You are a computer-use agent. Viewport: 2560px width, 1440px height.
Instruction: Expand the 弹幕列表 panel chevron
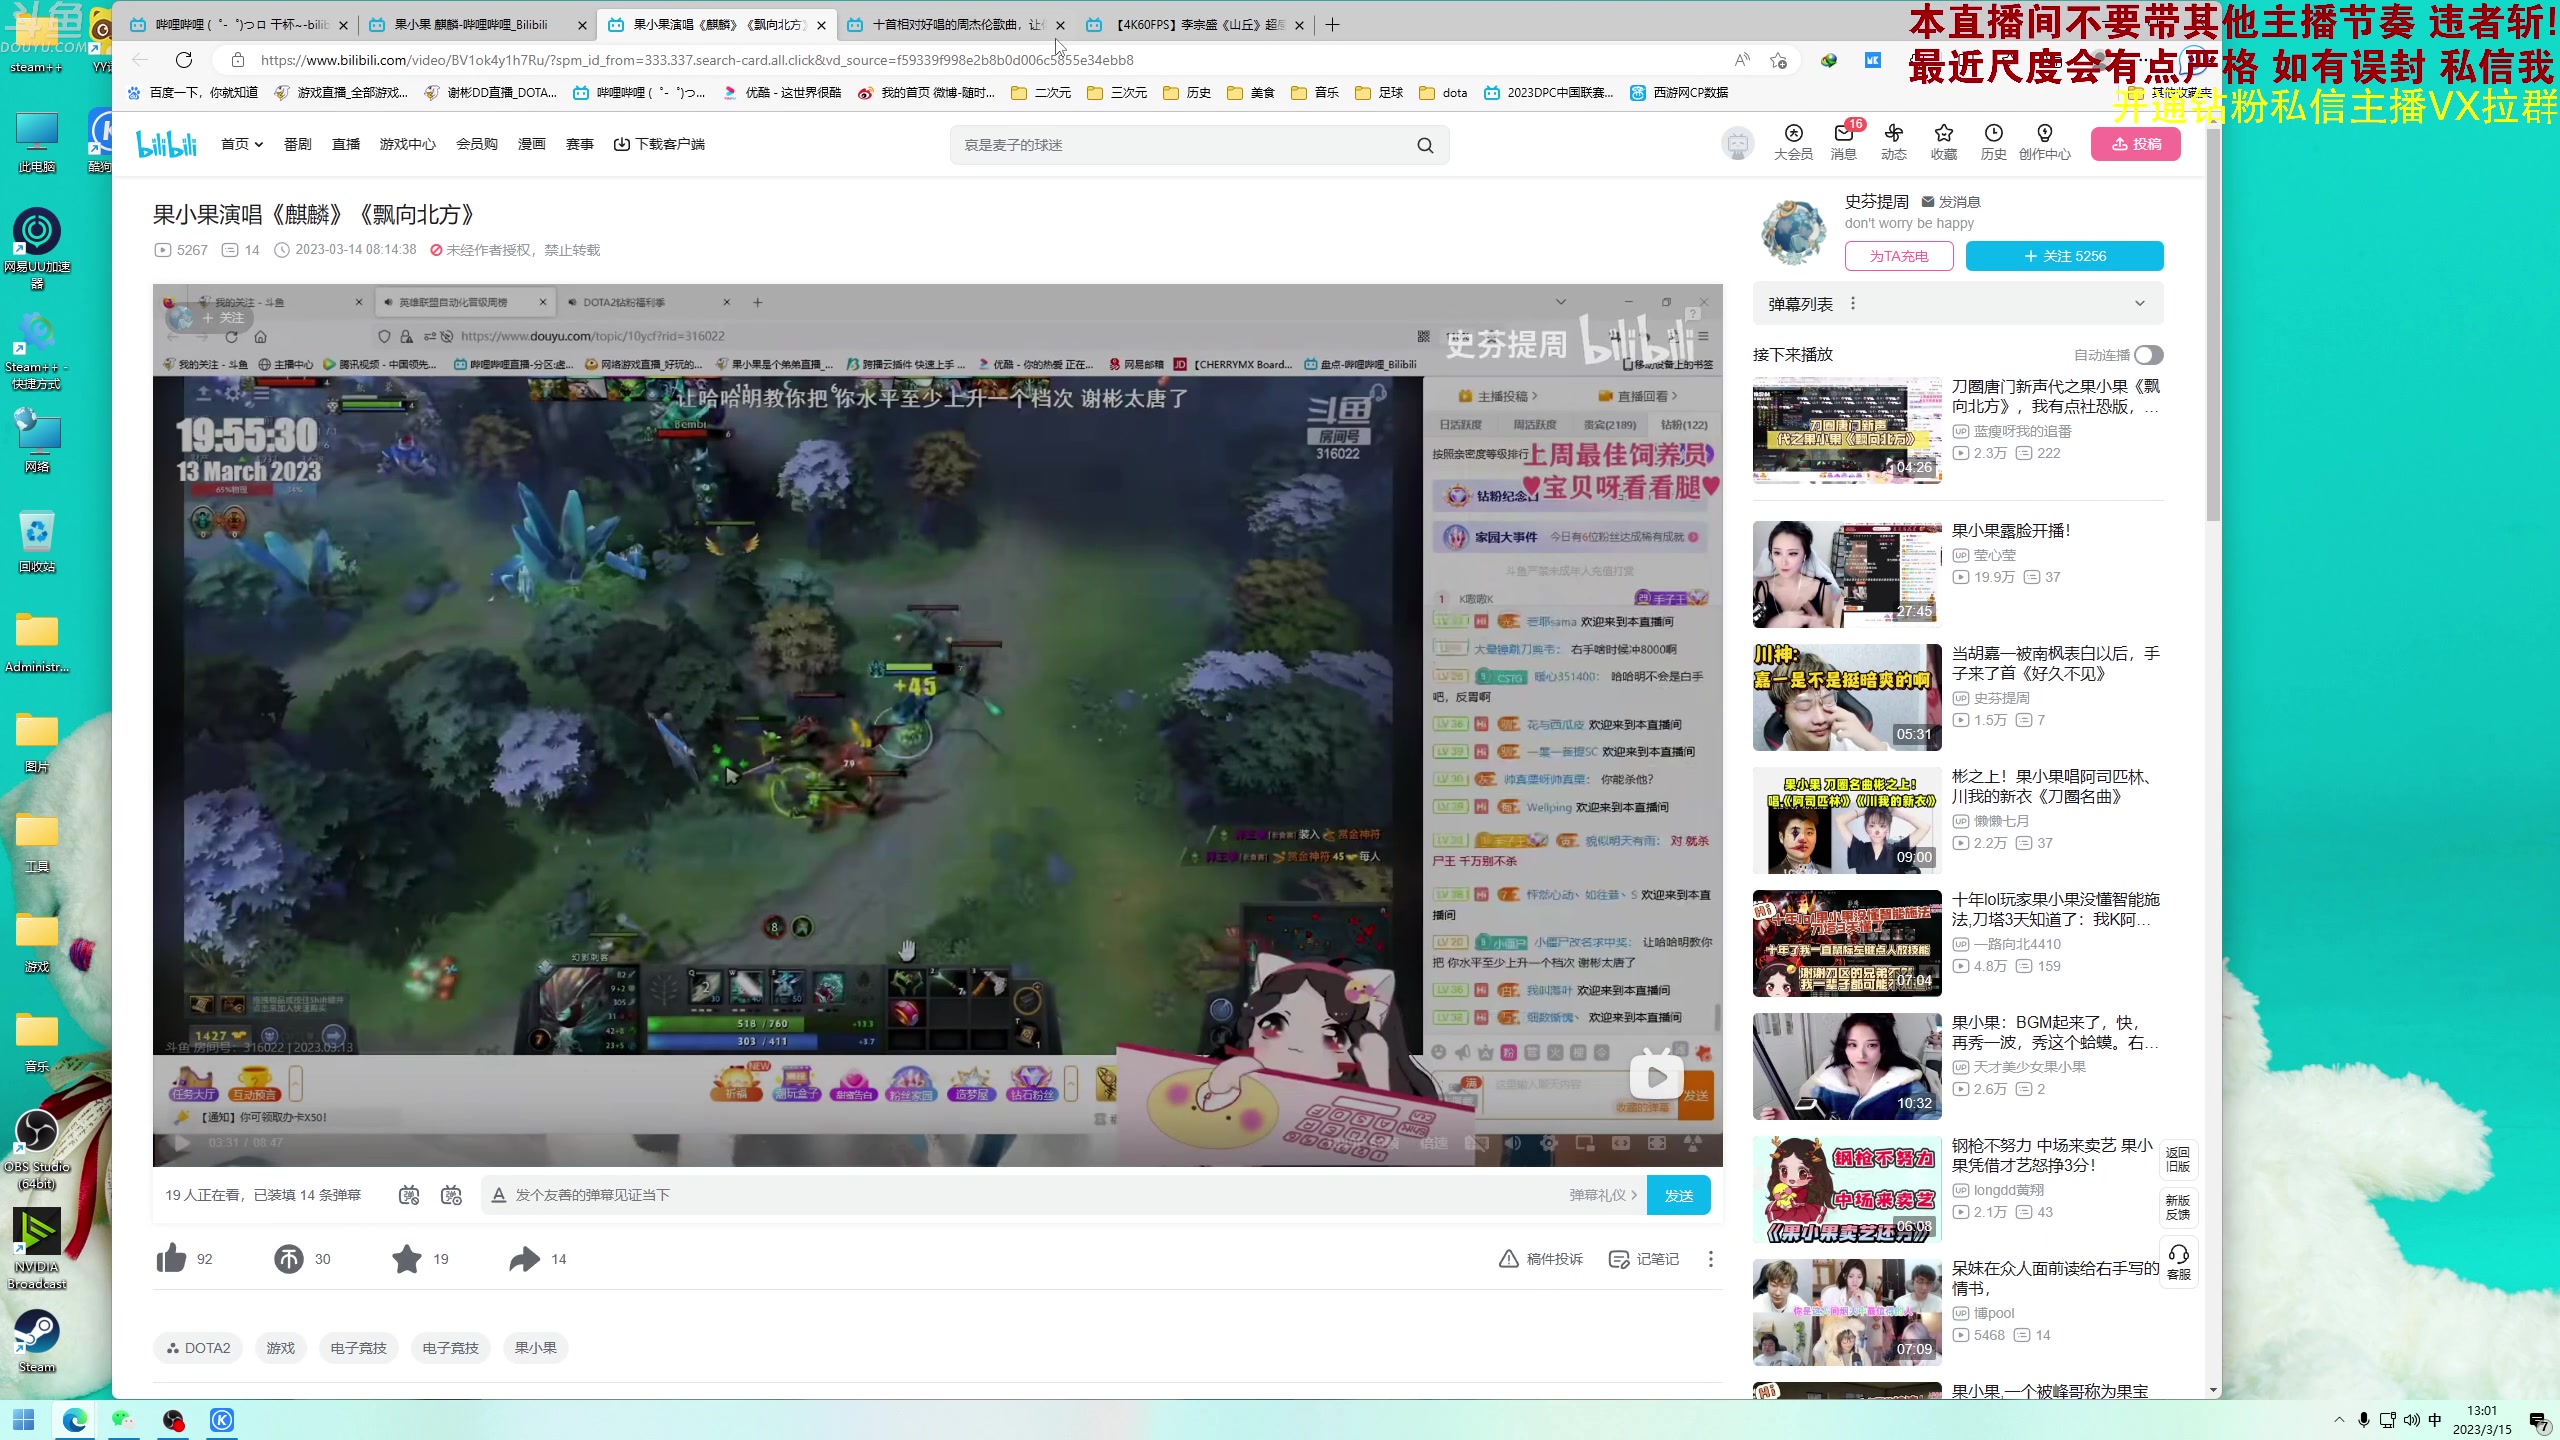point(2139,304)
